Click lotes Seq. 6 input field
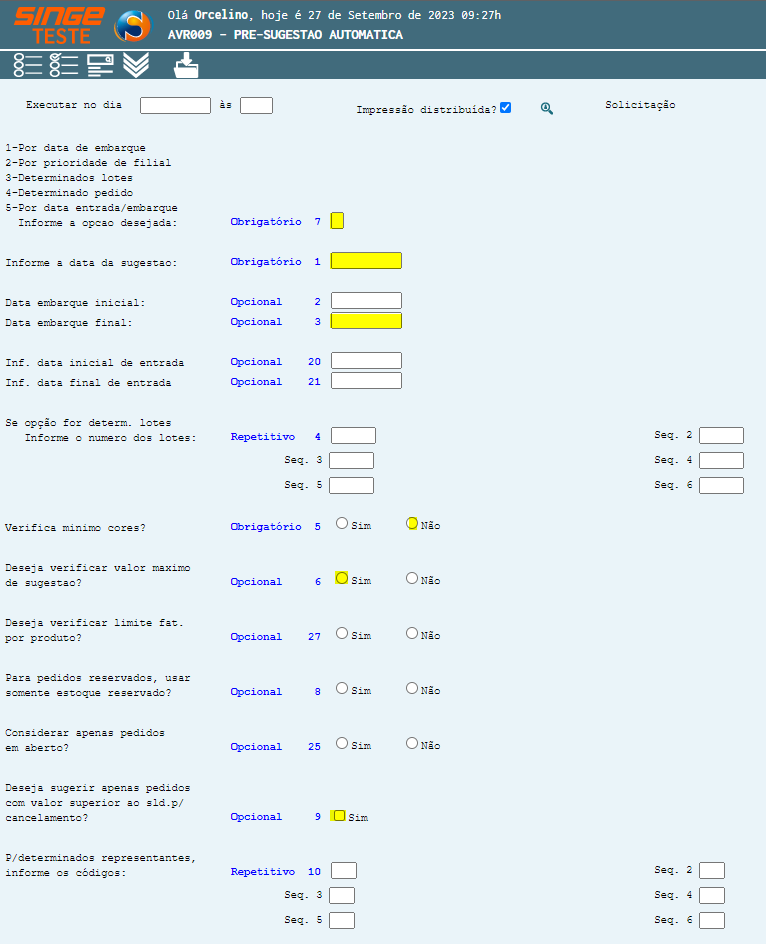Screen dimensions: 766x944 (x=721, y=485)
